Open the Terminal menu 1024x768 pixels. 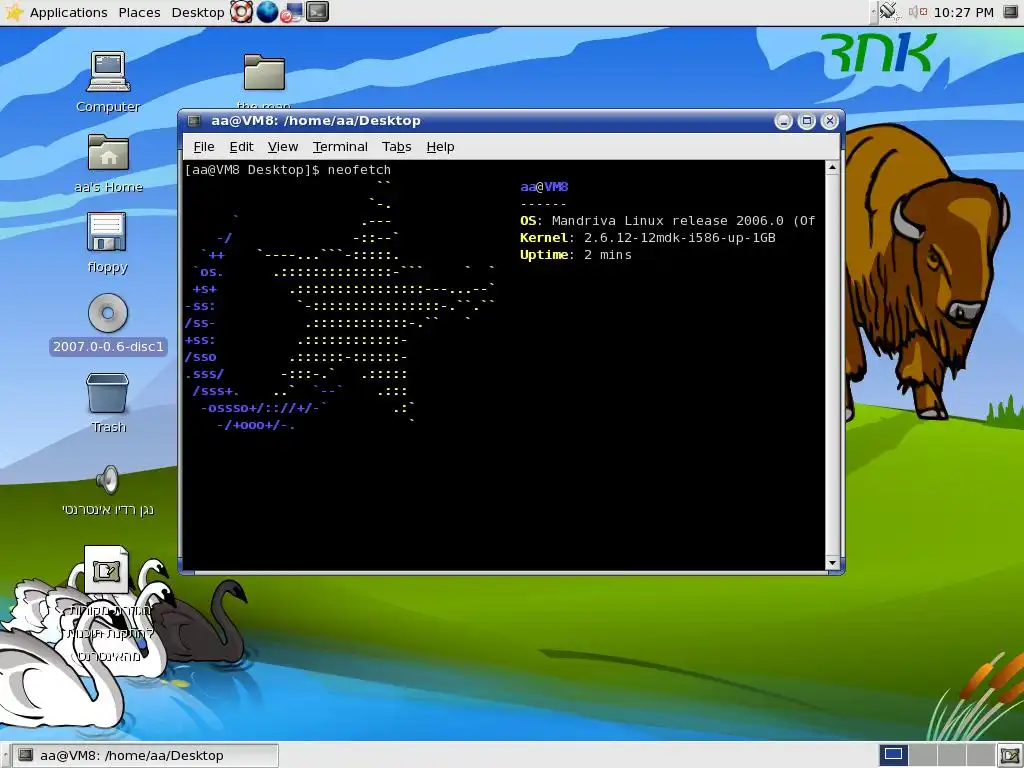pyautogui.click(x=340, y=147)
